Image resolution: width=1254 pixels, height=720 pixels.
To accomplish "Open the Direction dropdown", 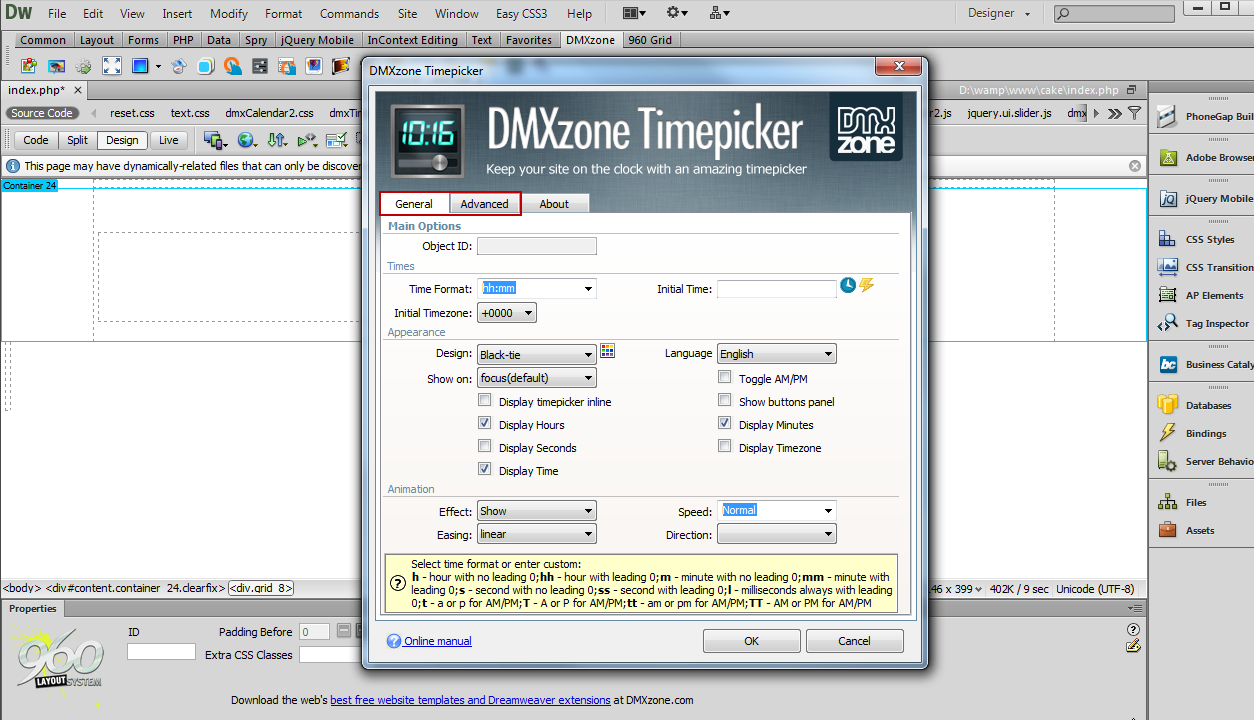I will [x=777, y=535].
